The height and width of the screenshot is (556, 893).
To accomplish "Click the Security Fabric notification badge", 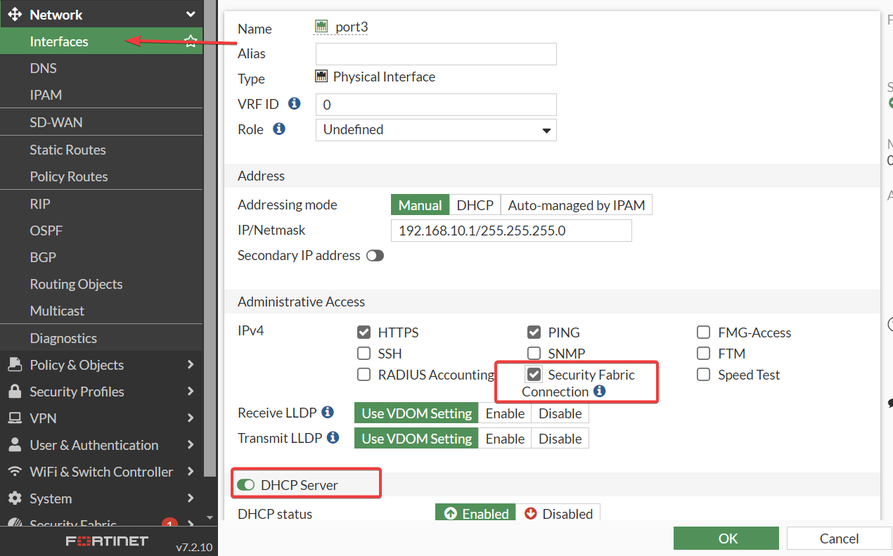I will (169, 523).
